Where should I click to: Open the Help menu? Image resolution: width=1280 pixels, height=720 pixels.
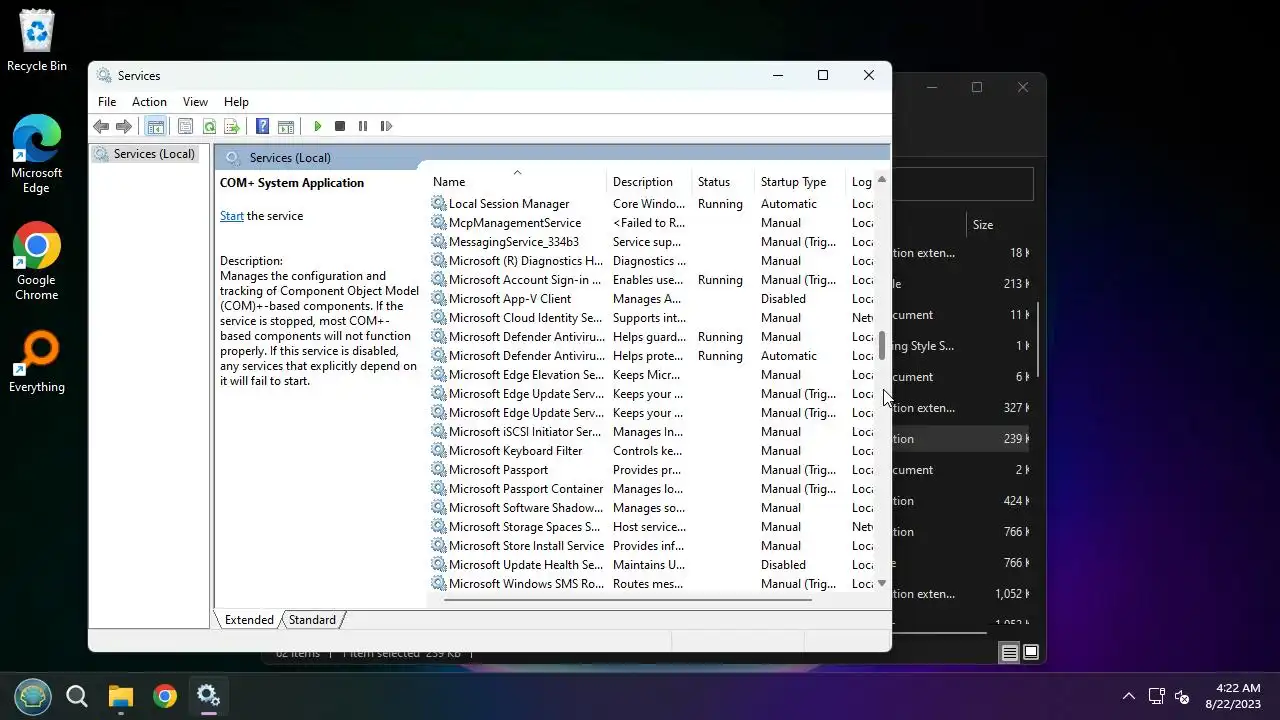pos(236,102)
